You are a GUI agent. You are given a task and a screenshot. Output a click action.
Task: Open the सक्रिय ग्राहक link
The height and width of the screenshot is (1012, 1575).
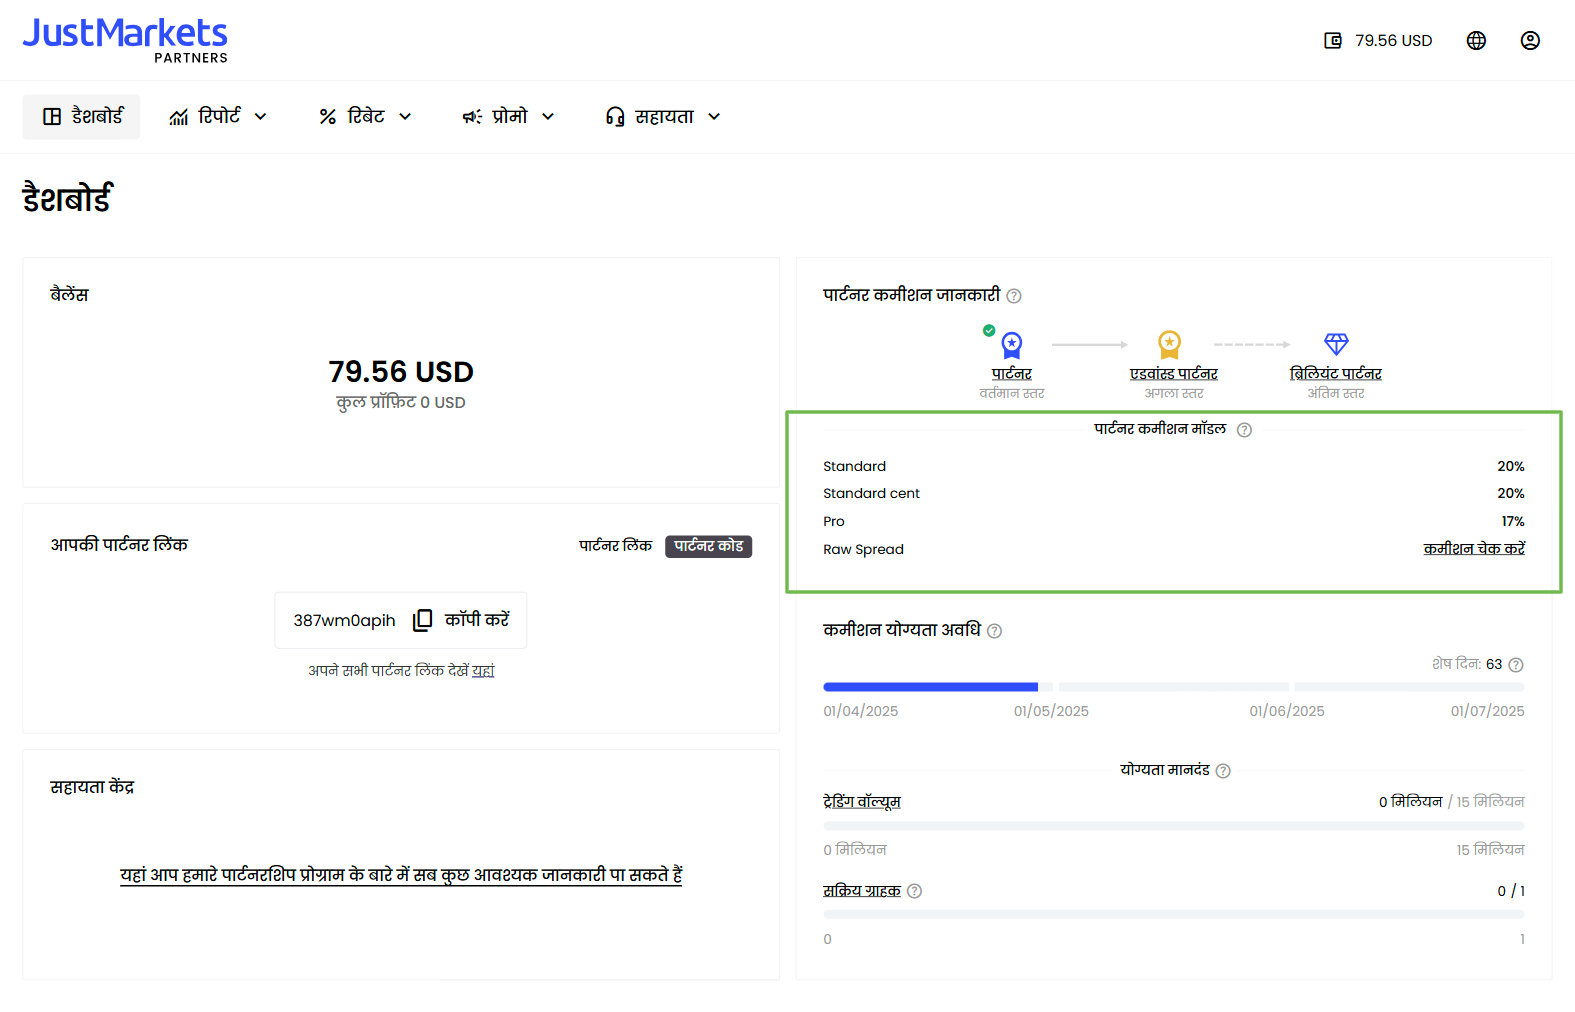[x=862, y=891]
